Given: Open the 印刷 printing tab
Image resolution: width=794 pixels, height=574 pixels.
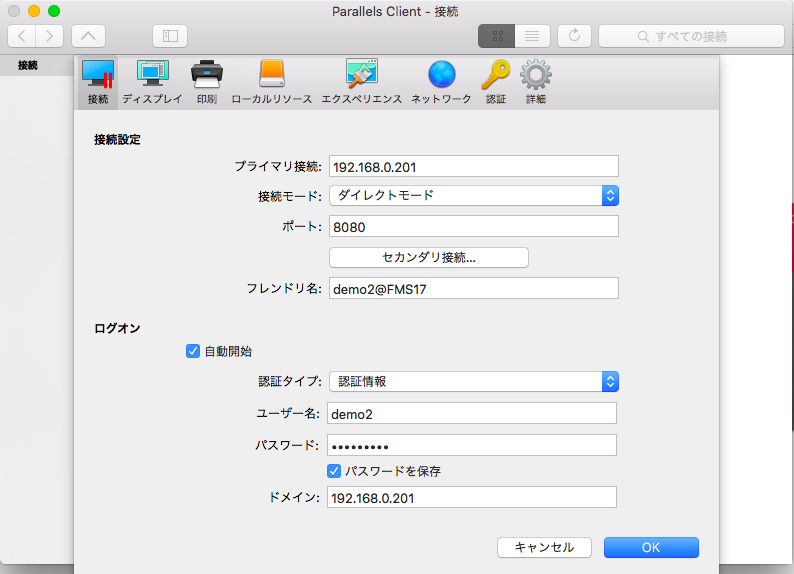Looking at the screenshot, I should tap(207, 82).
